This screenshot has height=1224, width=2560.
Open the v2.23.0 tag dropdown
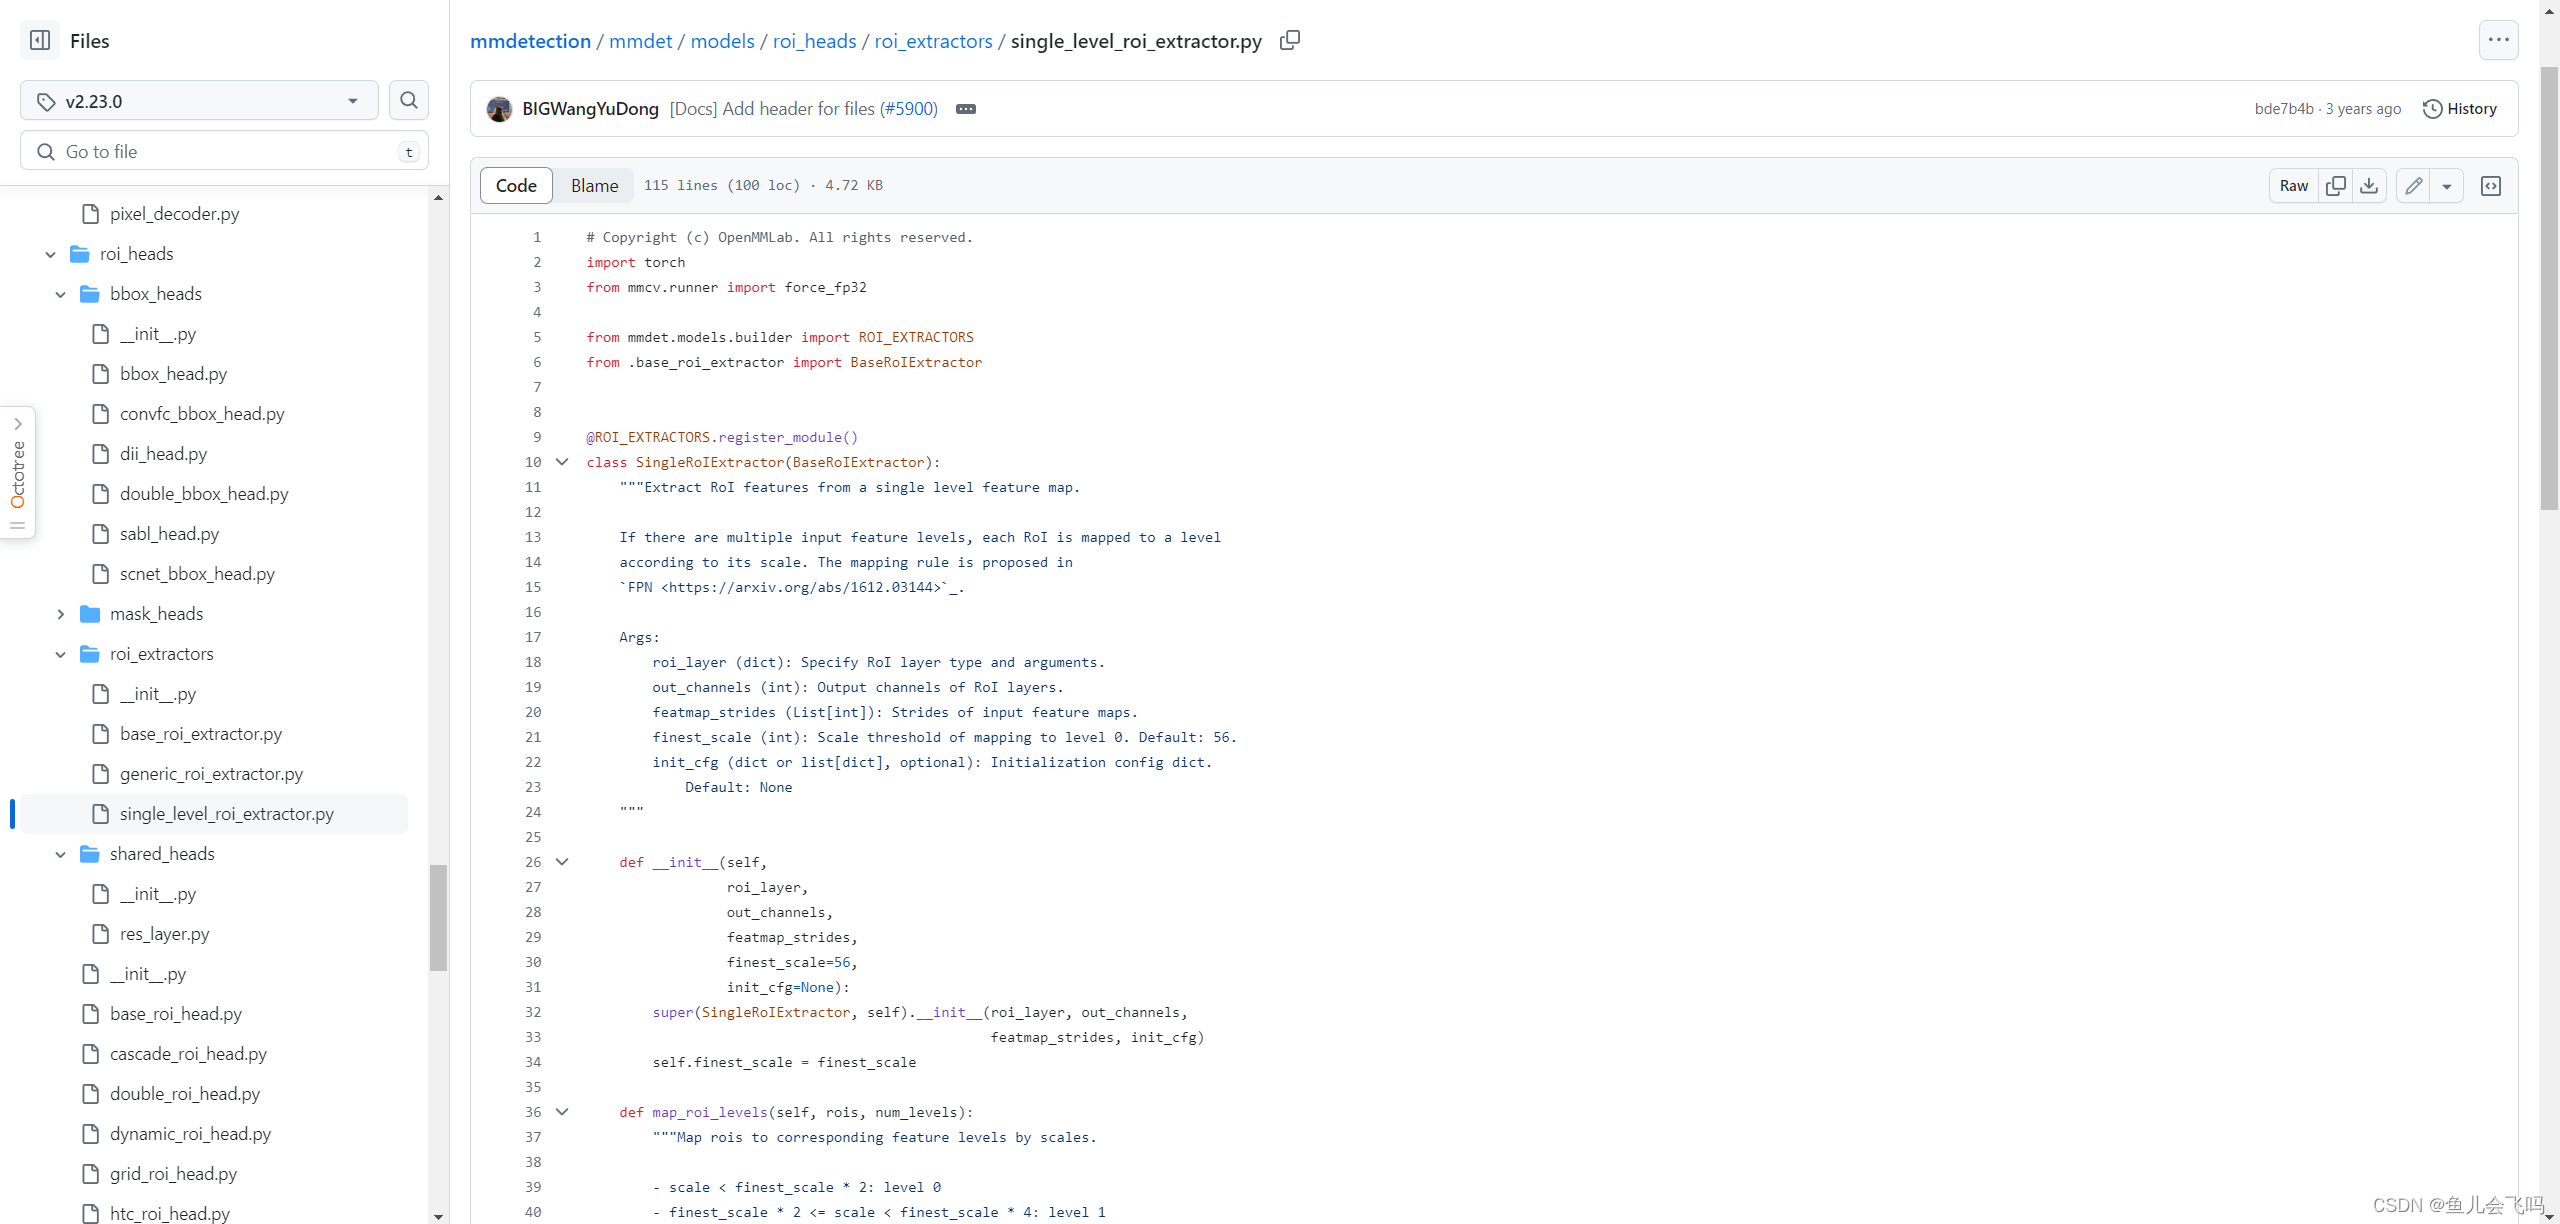coord(198,100)
